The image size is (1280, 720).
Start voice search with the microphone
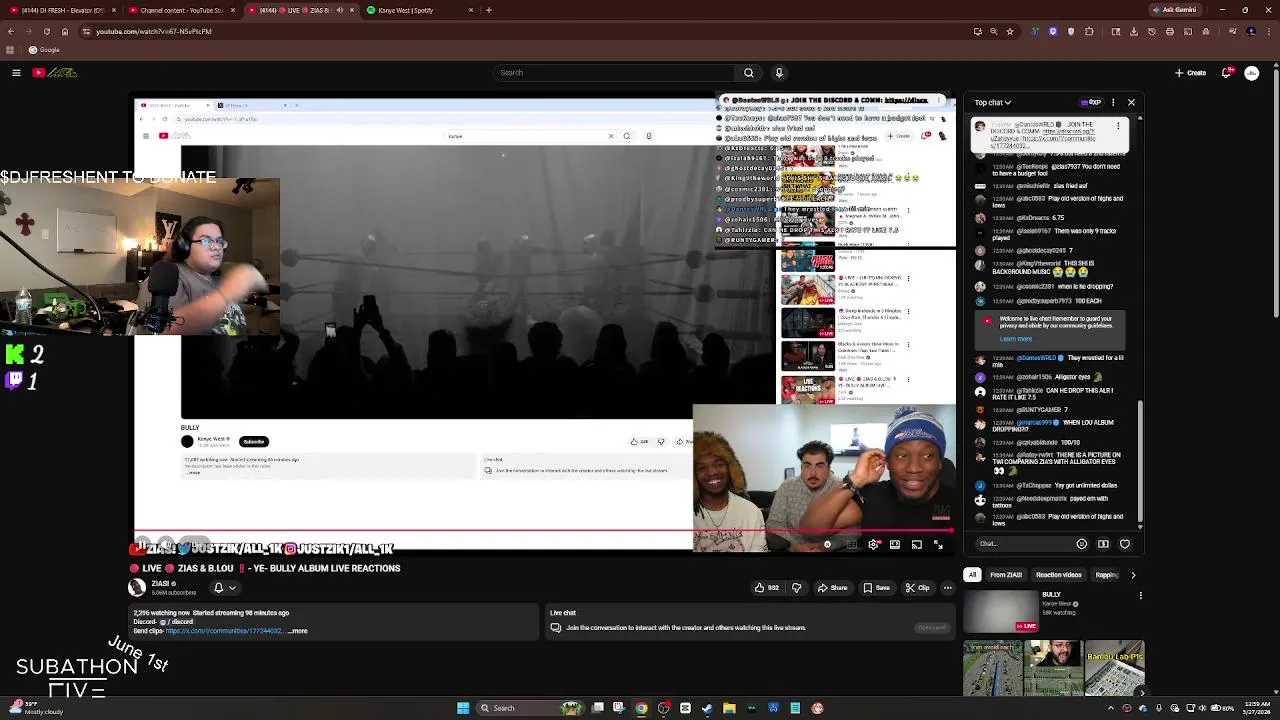pos(779,72)
